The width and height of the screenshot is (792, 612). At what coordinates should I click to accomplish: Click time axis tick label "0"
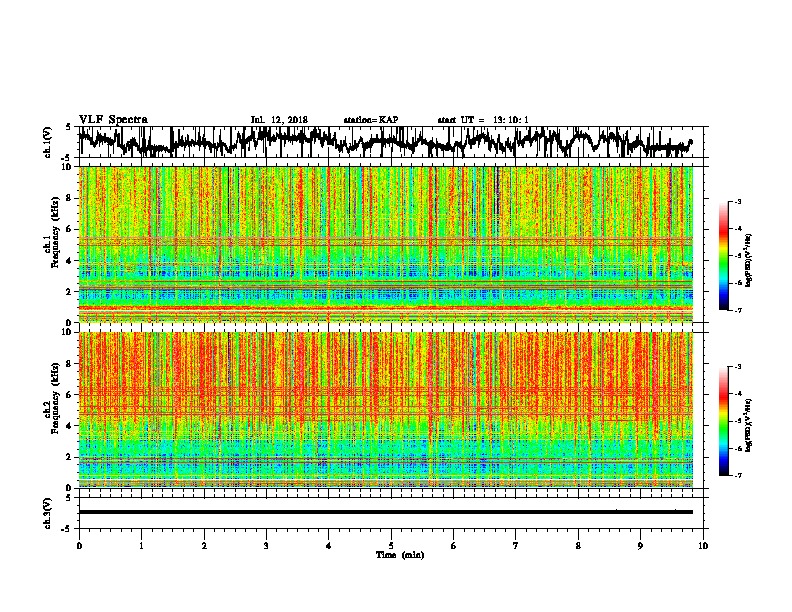click(79, 546)
